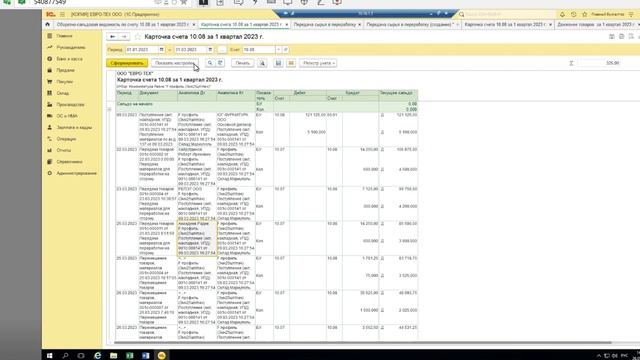Open the Покупки section
Image resolution: width=640 pixels, height=360 pixels.
tap(64, 82)
